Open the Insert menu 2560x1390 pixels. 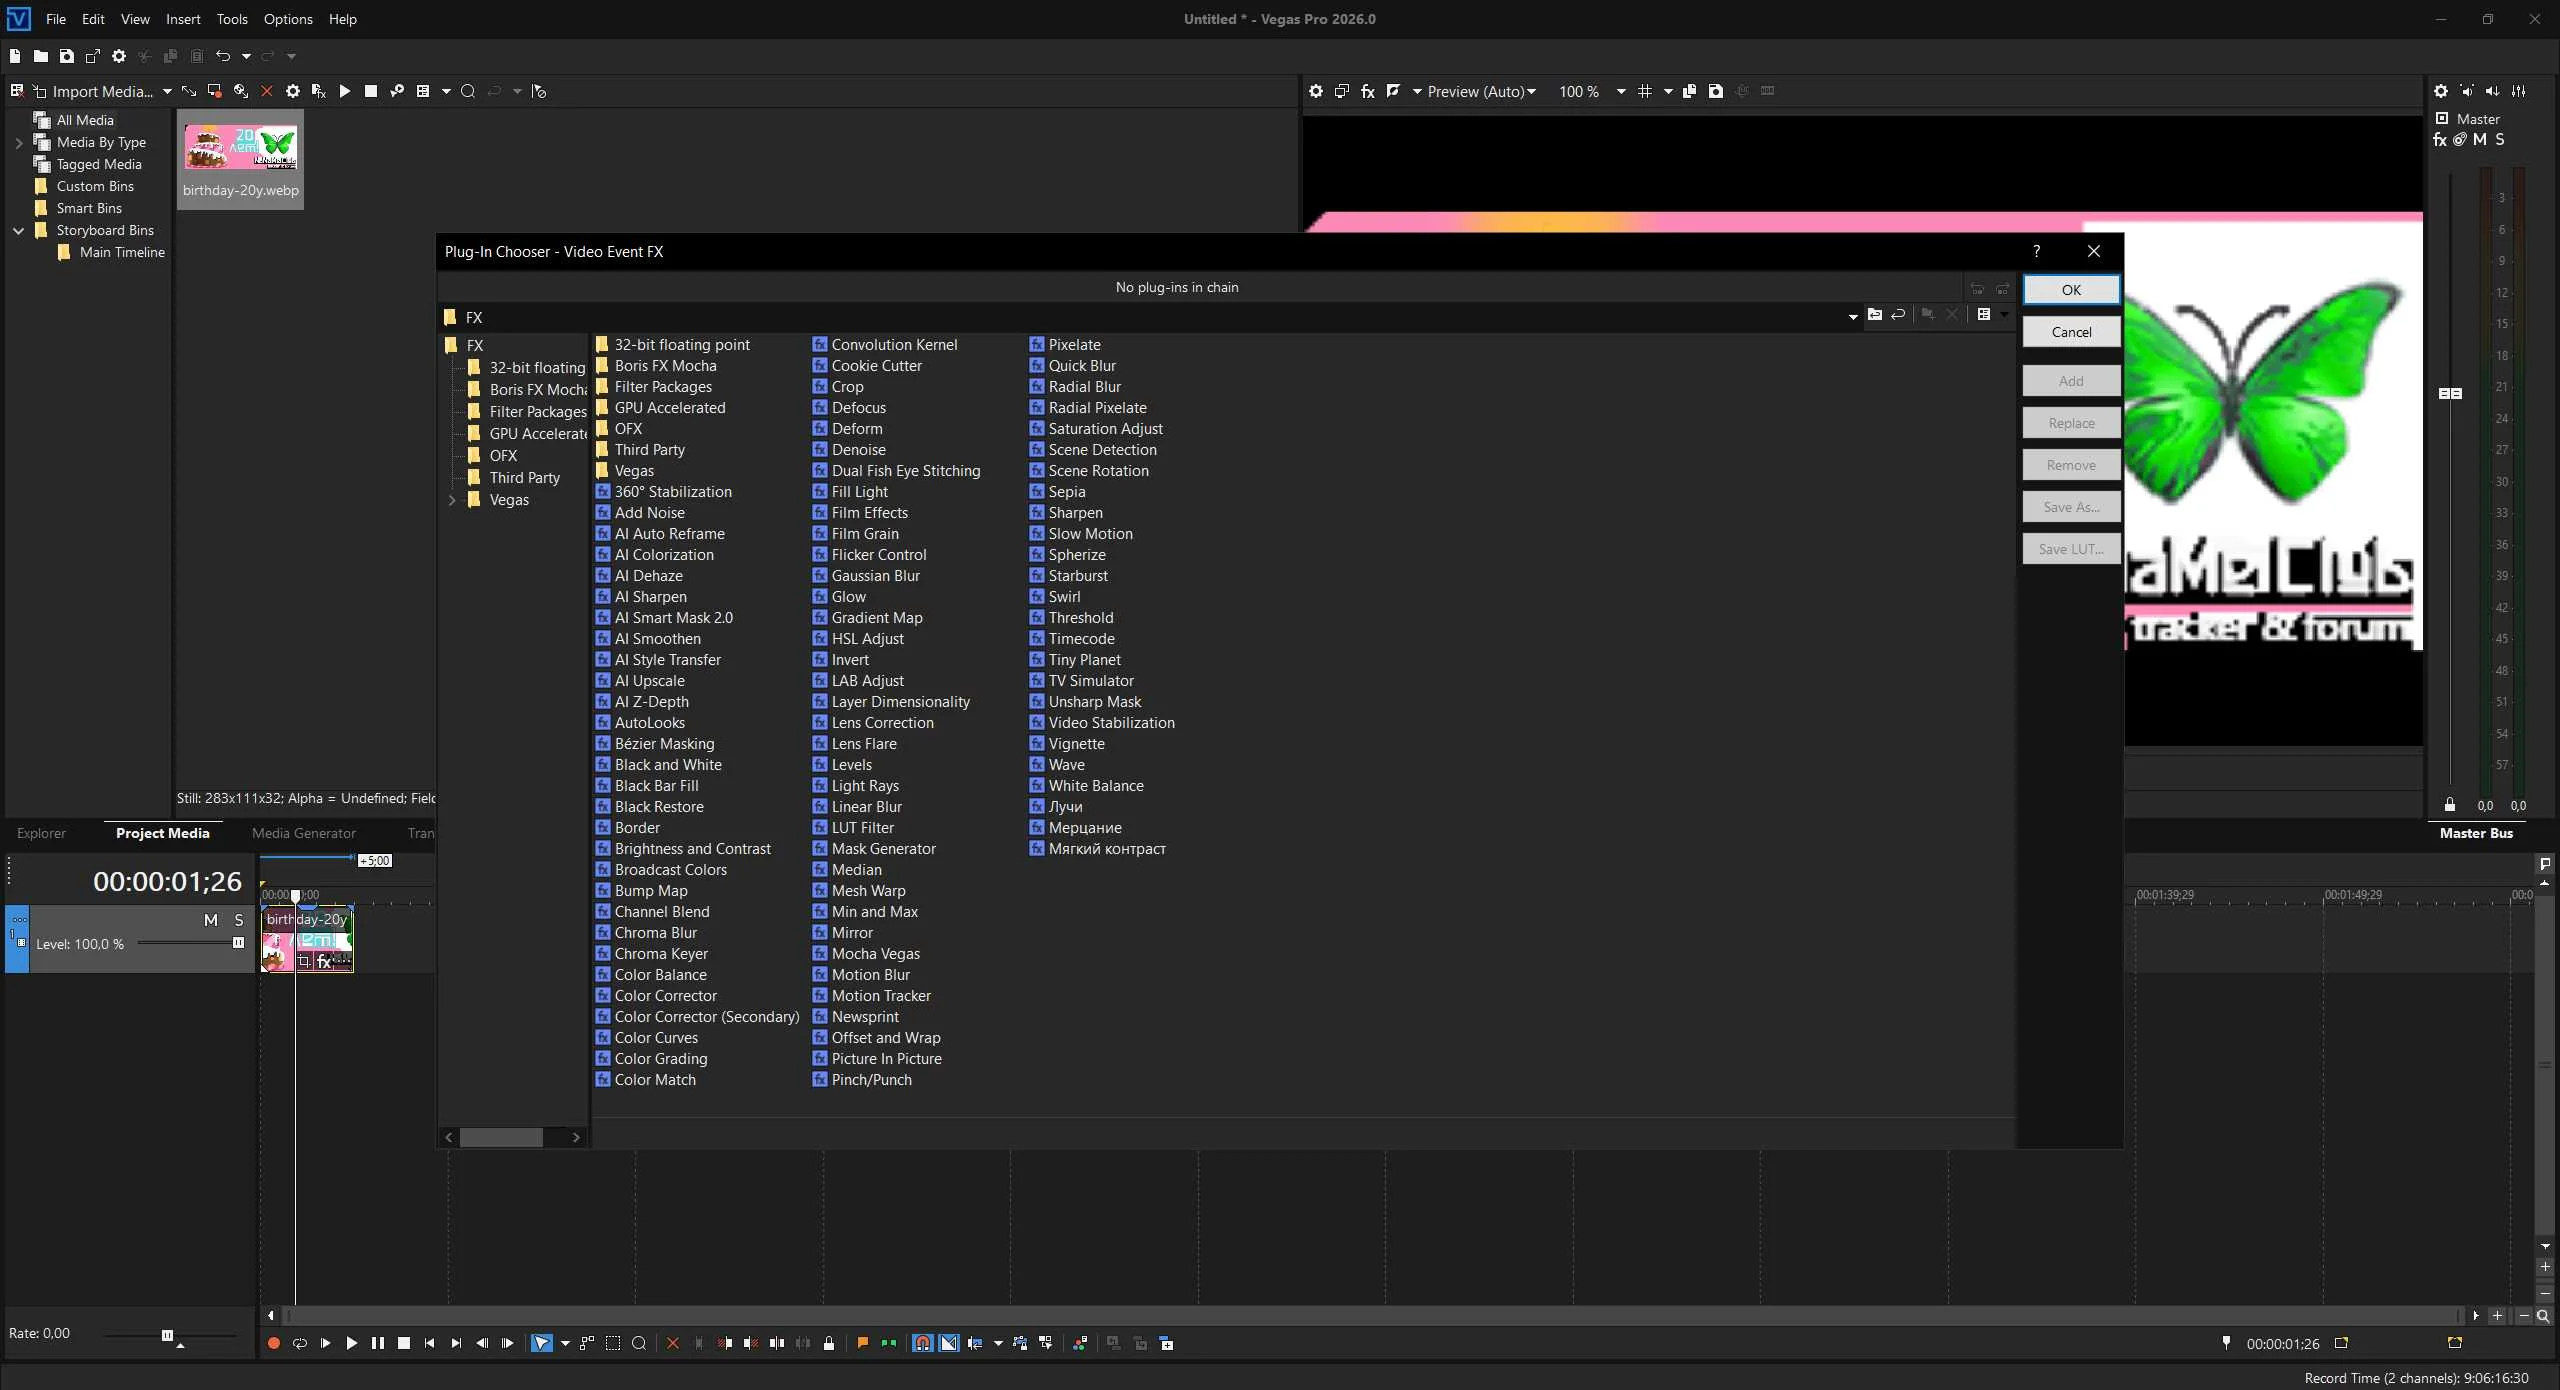pos(183,19)
